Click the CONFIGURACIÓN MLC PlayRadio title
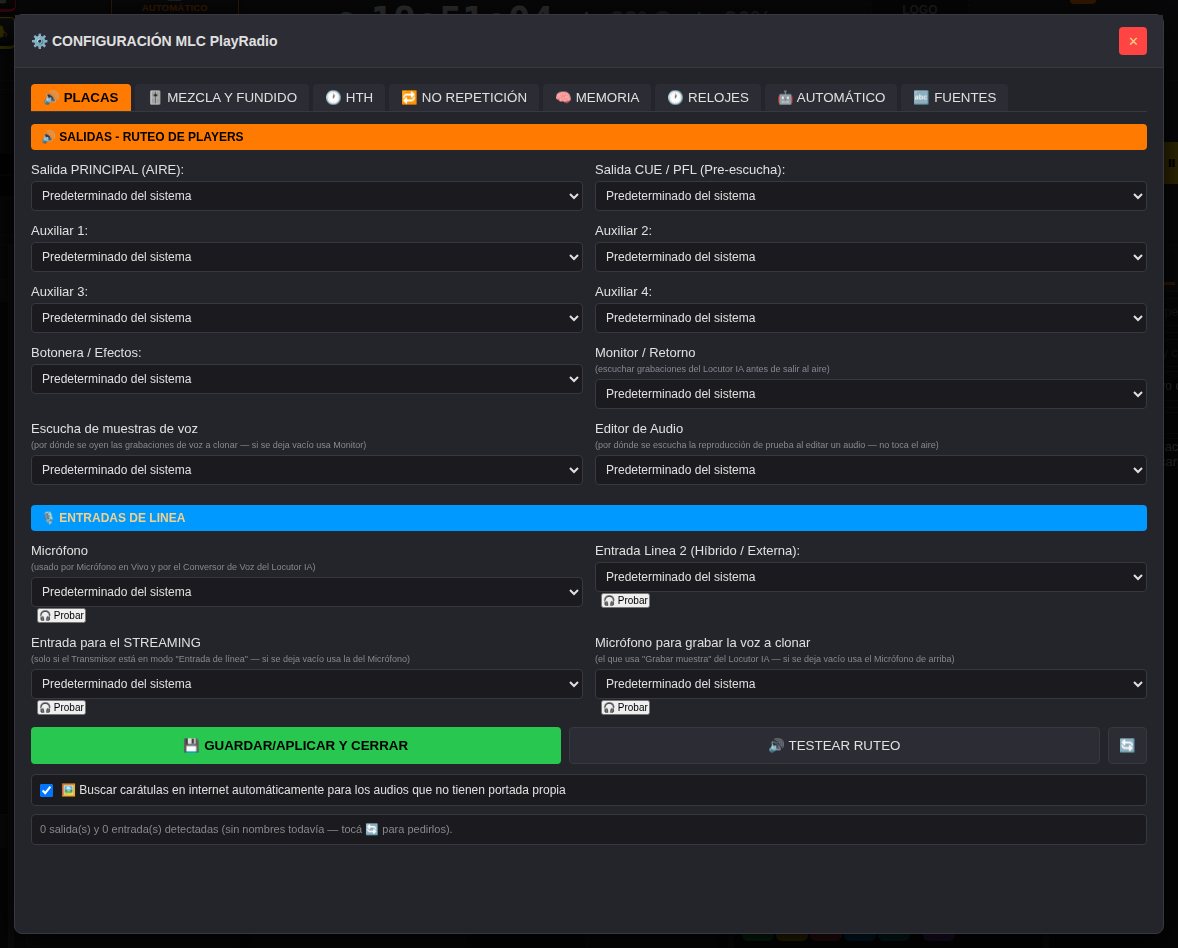Image resolution: width=1178 pixels, height=948 pixels. tap(155, 41)
